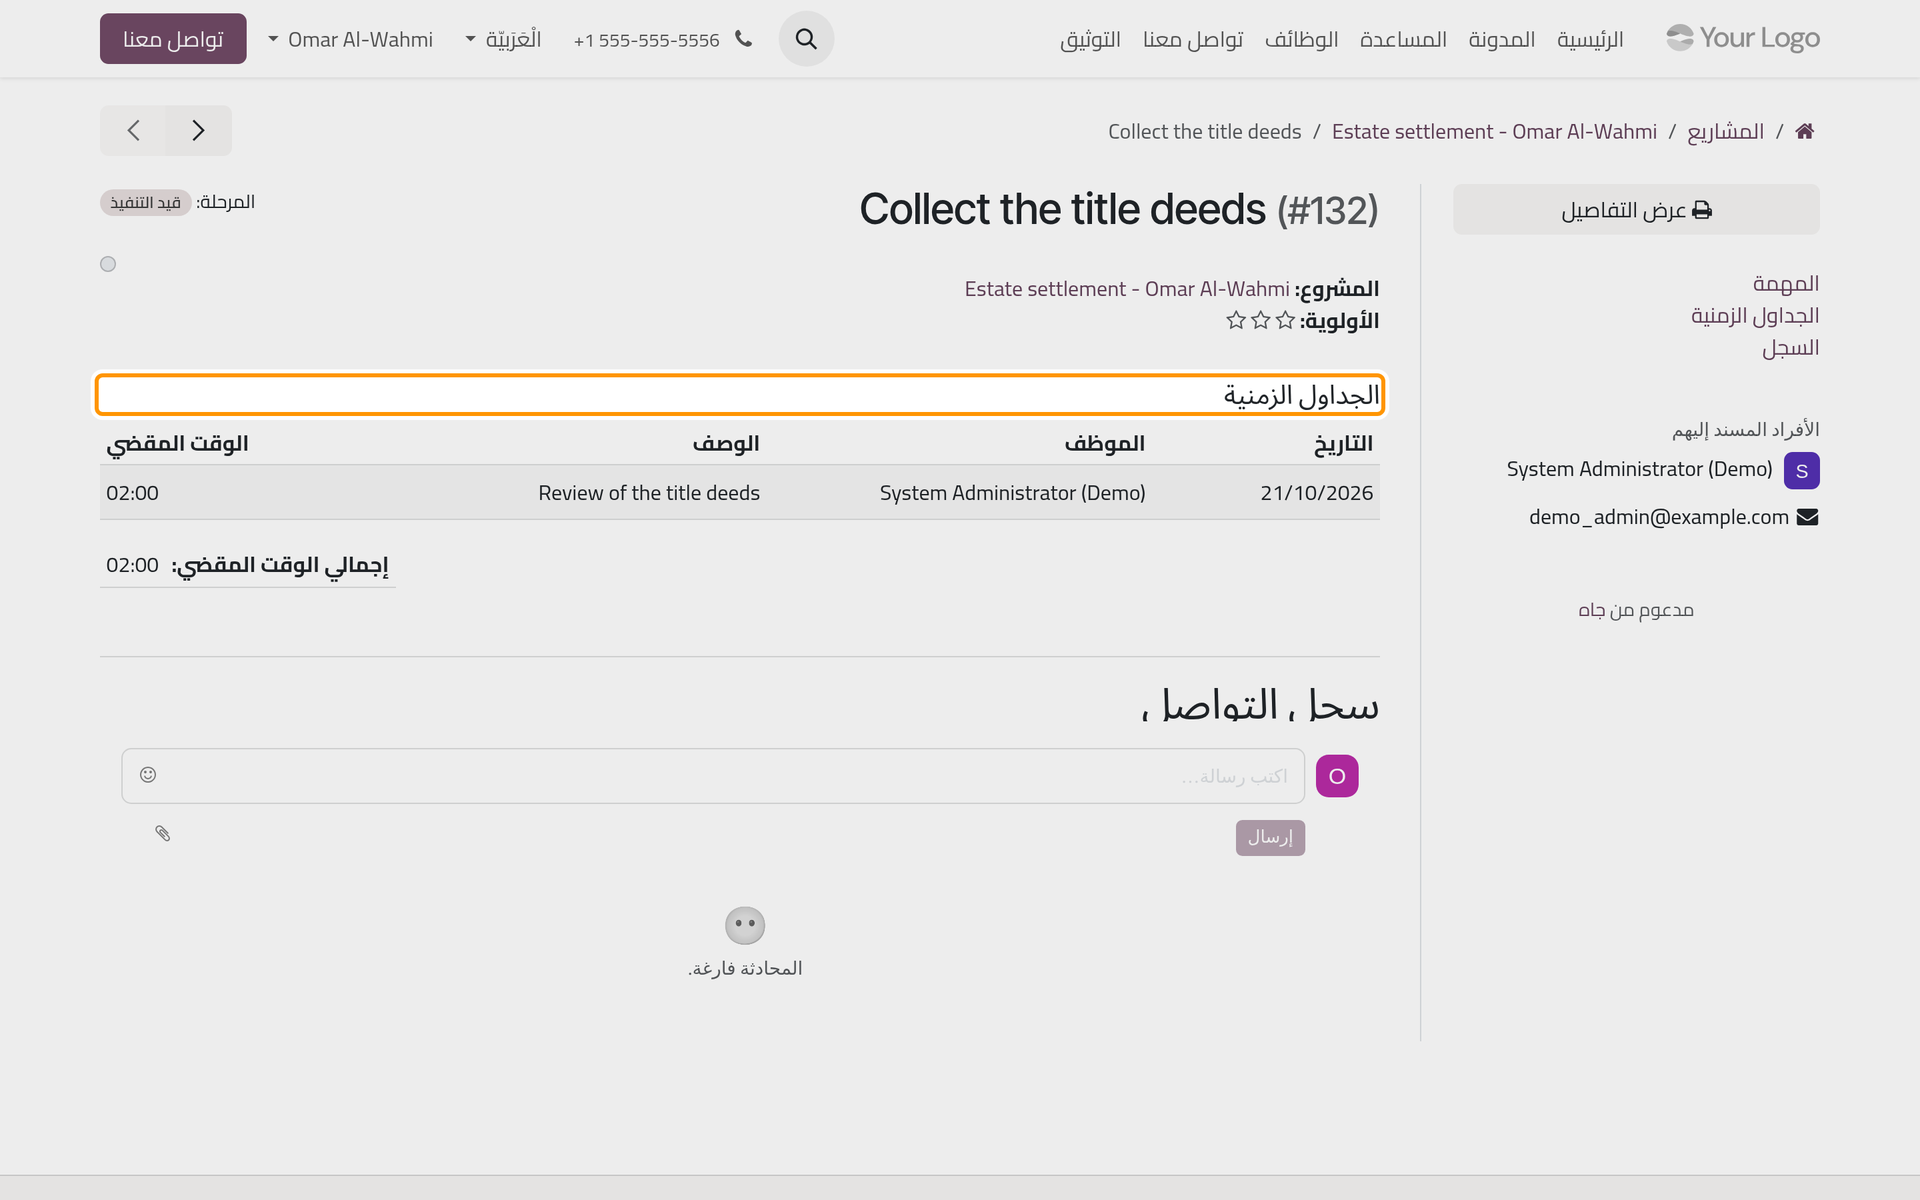Open الوظائف menu item
The width and height of the screenshot is (1920, 1200).
point(1301,39)
